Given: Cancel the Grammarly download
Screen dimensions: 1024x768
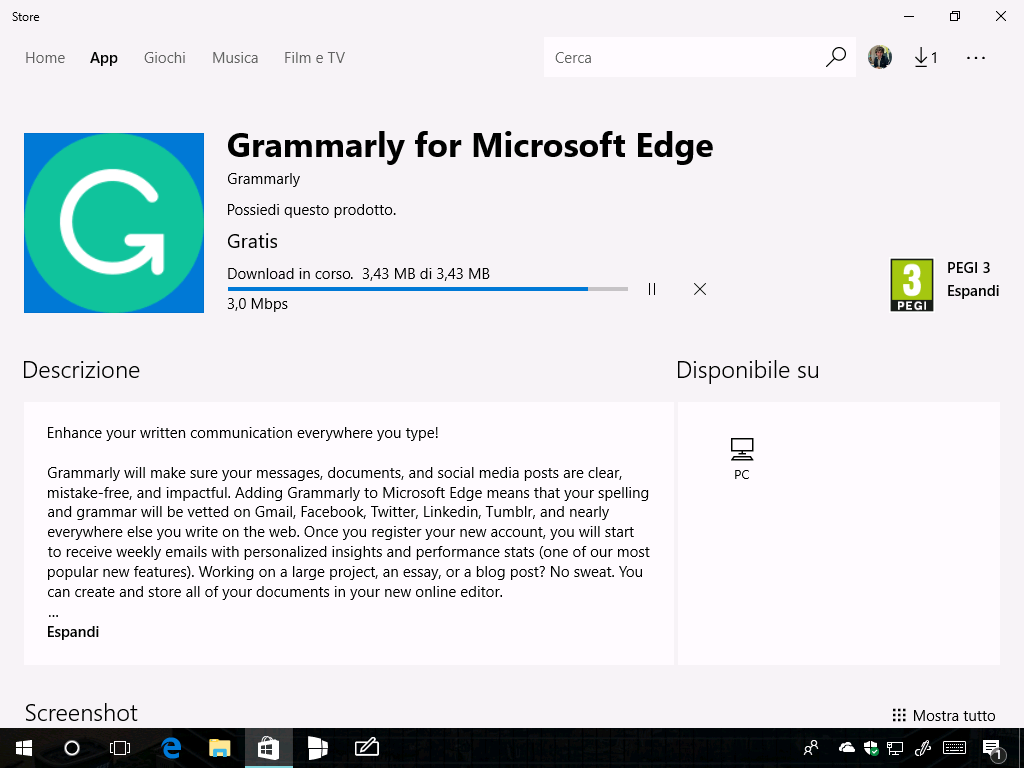Looking at the screenshot, I should [700, 289].
